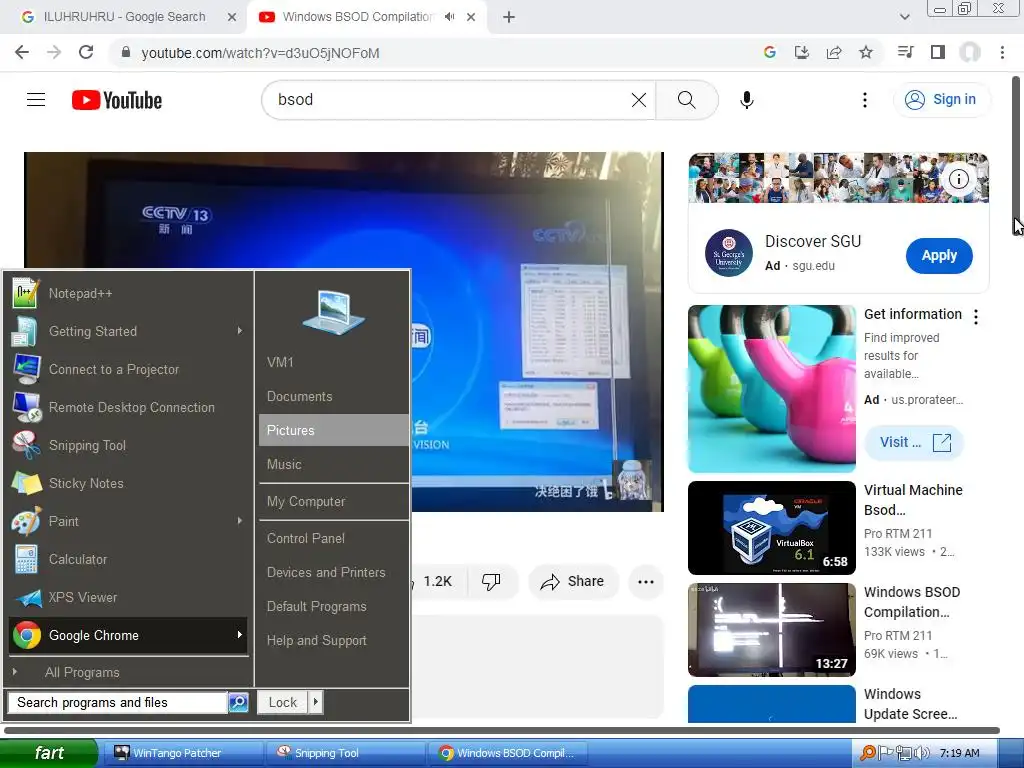Image resolution: width=1024 pixels, height=768 pixels.
Task: Open Sticky Notes from Start menu
Action: click(x=128, y=483)
